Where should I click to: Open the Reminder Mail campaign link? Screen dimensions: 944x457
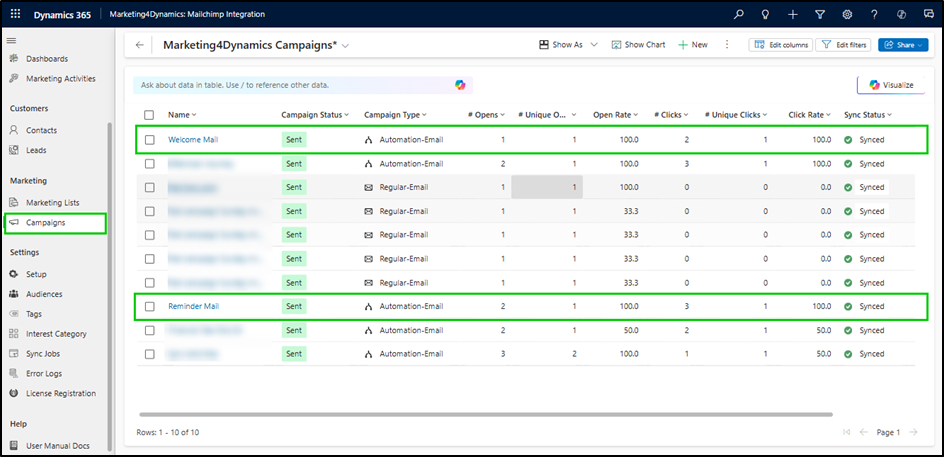[x=193, y=306]
